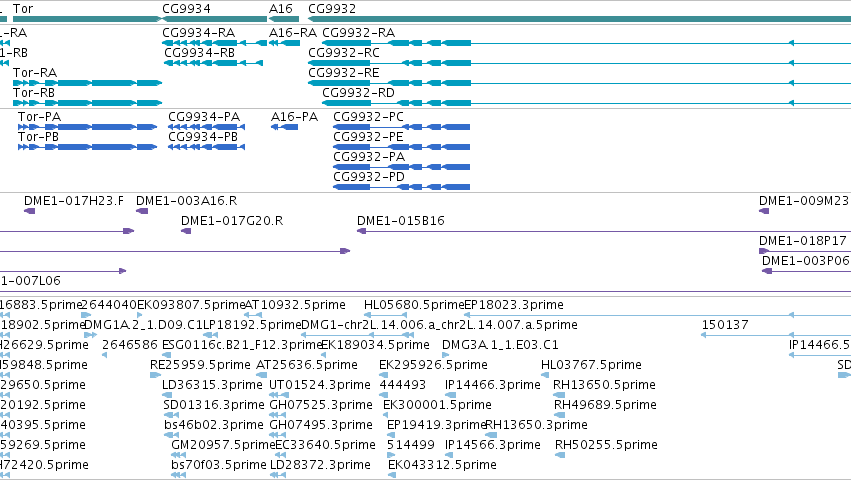Click EST AT25636.5prime

pyautogui.click(x=307, y=365)
